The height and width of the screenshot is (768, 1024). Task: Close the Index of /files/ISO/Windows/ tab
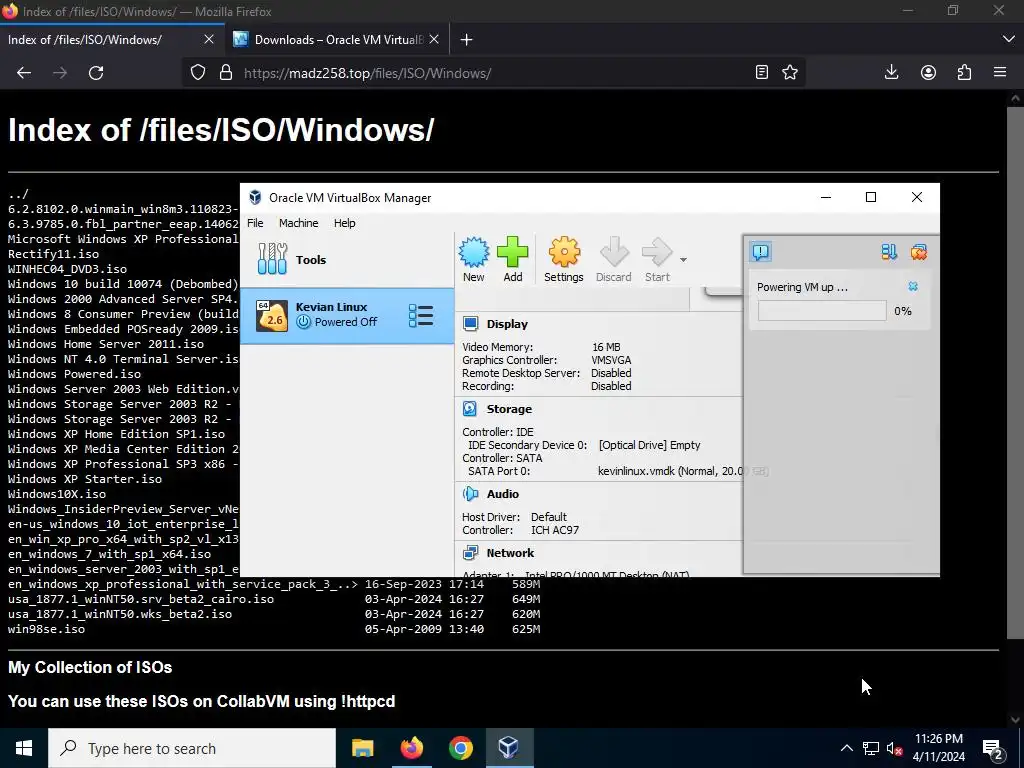pyautogui.click(x=209, y=40)
